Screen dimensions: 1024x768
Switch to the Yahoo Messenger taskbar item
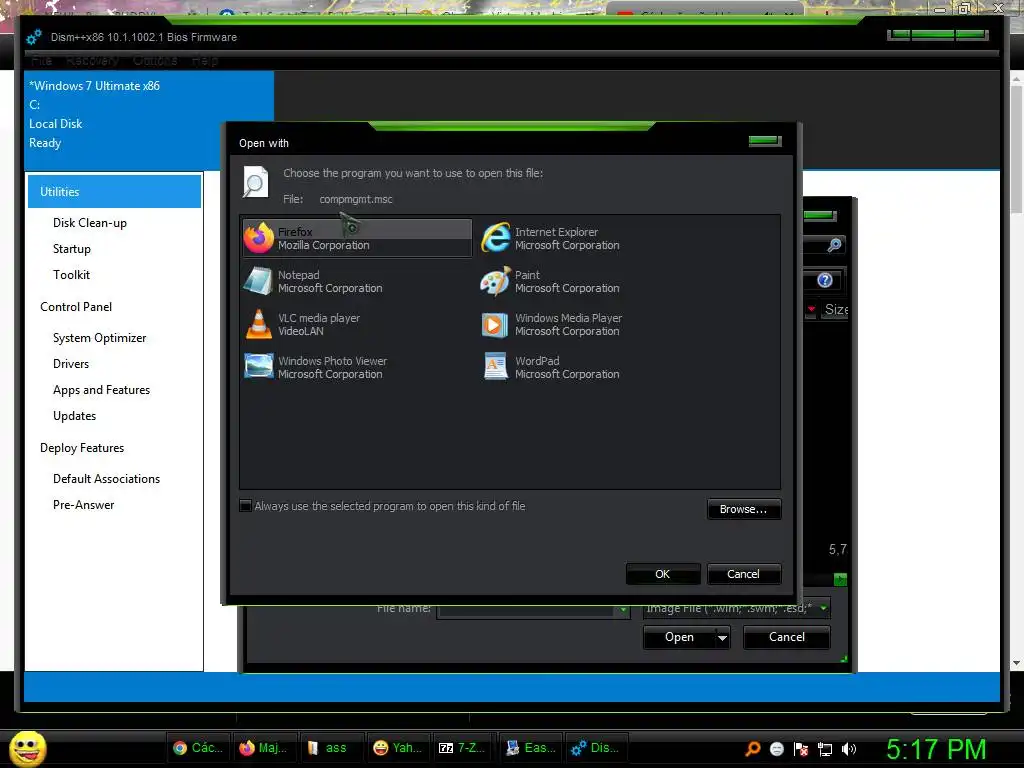(397, 748)
